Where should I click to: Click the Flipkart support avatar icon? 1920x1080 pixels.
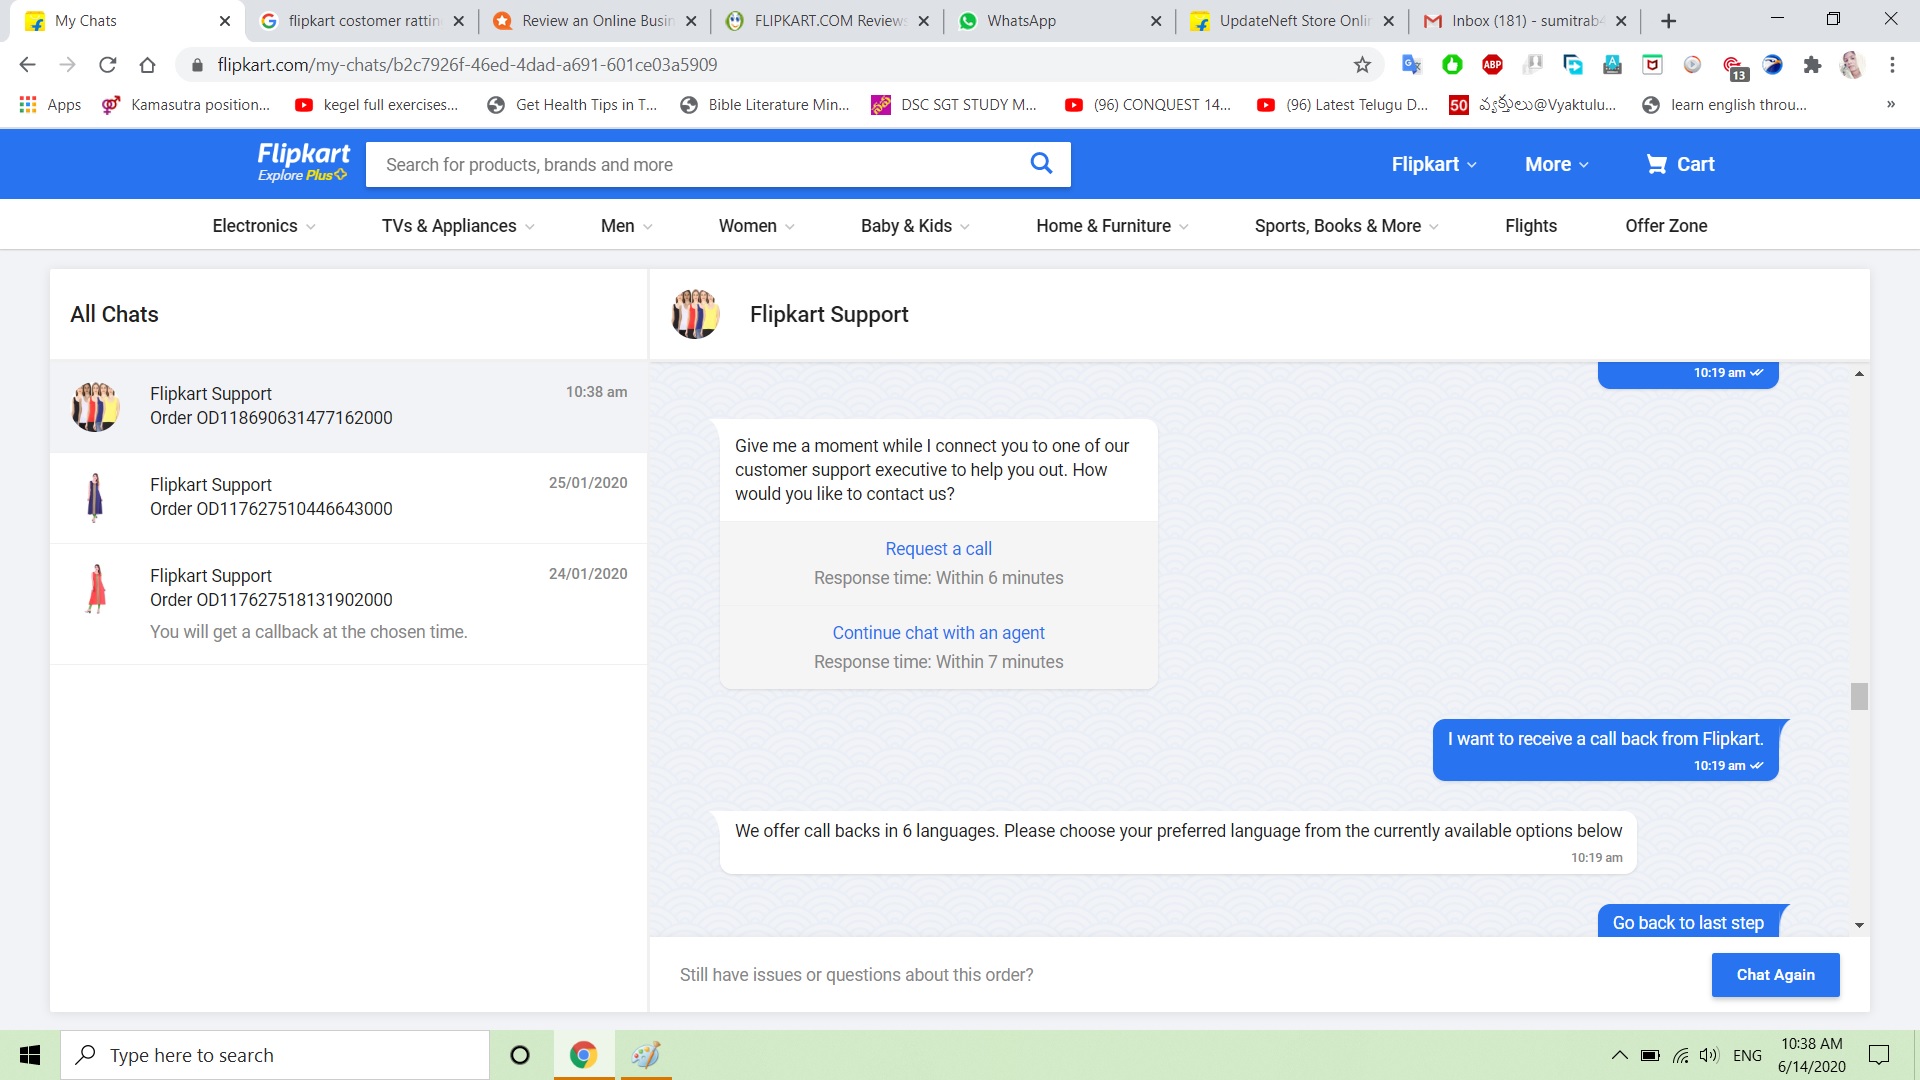point(695,314)
